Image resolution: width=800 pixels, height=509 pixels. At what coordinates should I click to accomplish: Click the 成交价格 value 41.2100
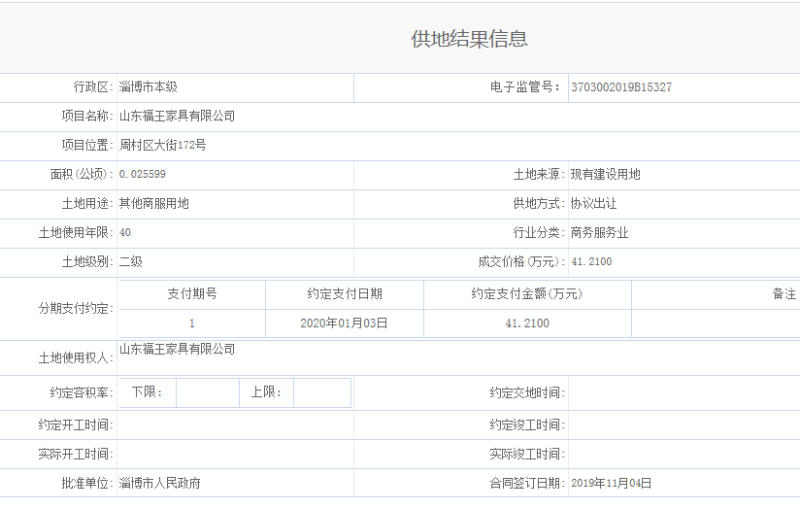pyautogui.click(x=591, y=262)
